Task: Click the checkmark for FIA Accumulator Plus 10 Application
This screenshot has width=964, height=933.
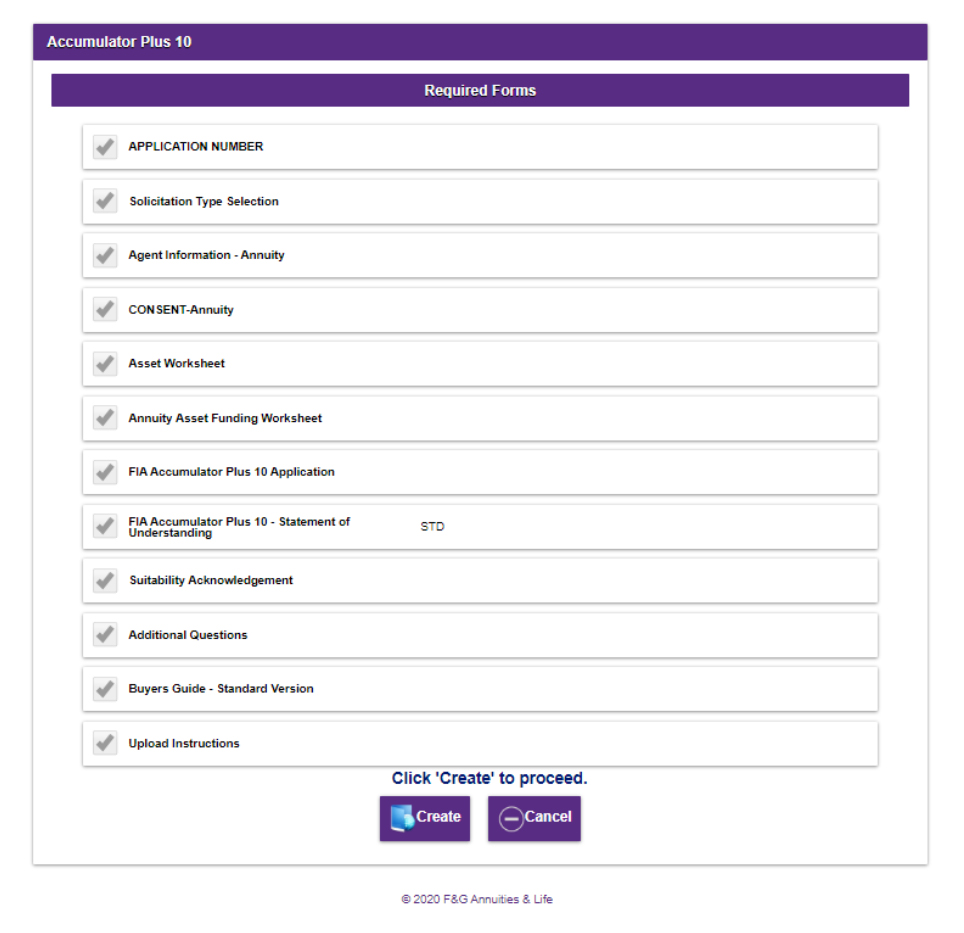Action: click(105, 471)
